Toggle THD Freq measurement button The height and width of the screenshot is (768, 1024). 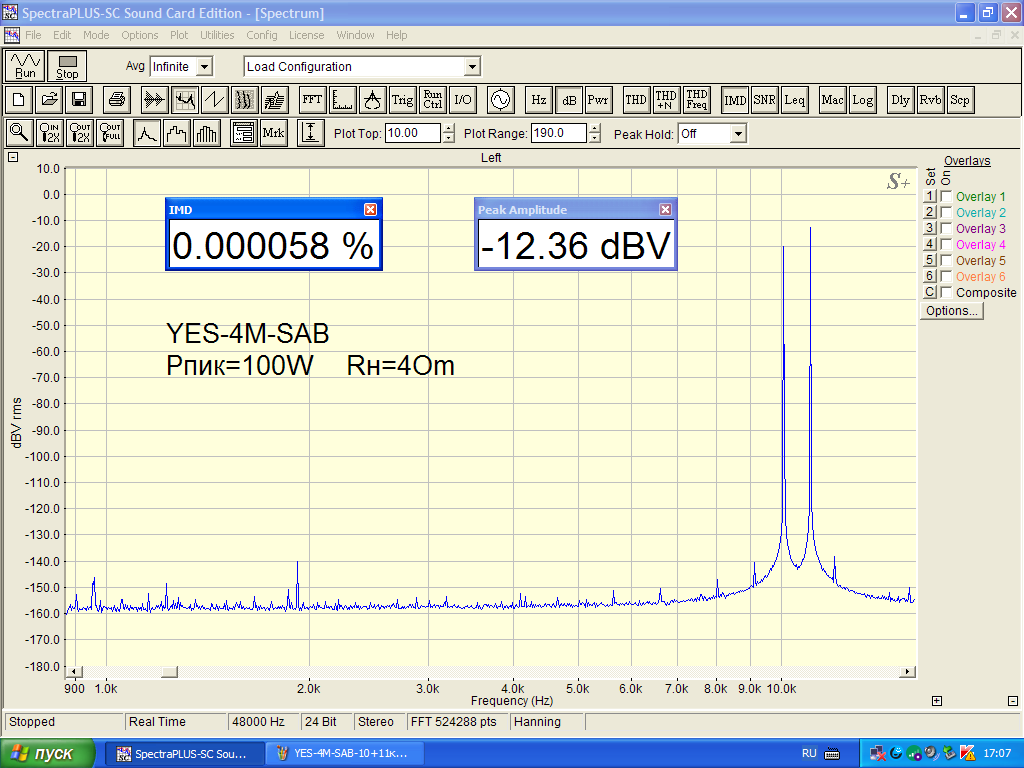click(x=696, y=100)
